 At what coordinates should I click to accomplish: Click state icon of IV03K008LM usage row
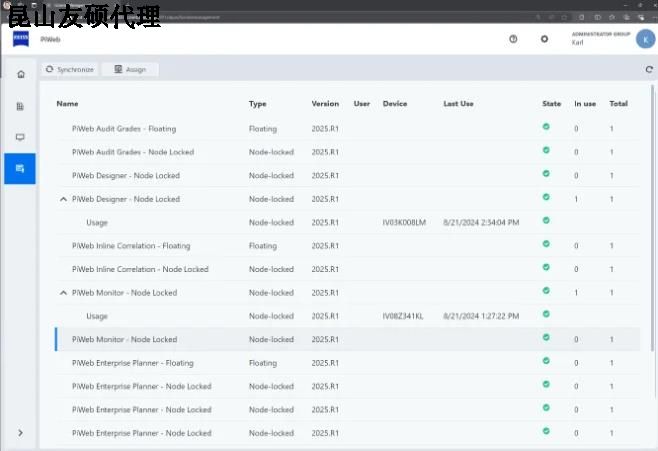[x=546, y=220]
